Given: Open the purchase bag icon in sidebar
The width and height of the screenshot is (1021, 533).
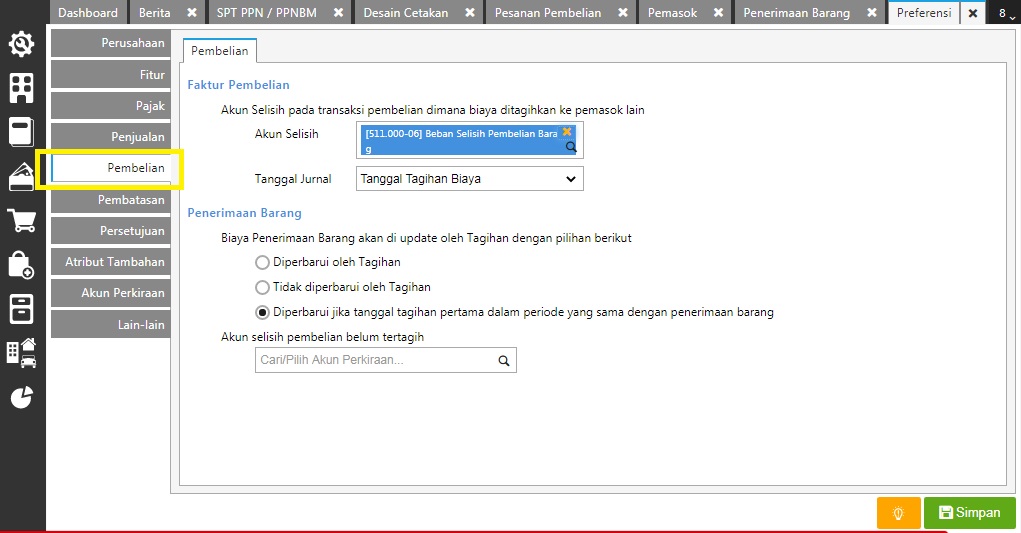Looking at the screenshot, I should 21,265.
